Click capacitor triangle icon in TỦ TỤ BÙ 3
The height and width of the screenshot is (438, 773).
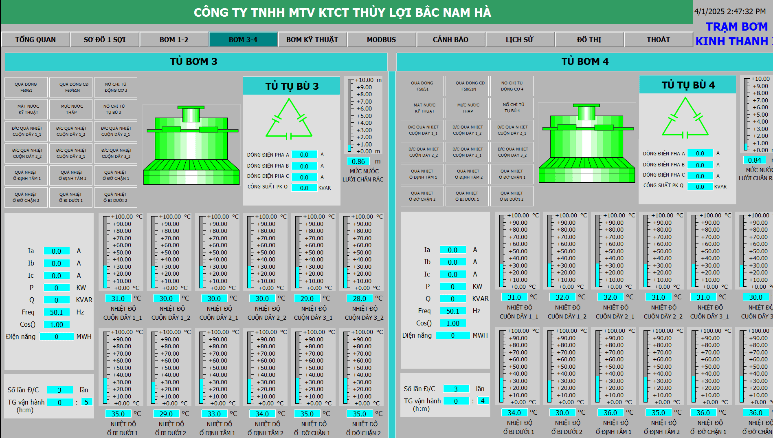click(x=289, y=119)
